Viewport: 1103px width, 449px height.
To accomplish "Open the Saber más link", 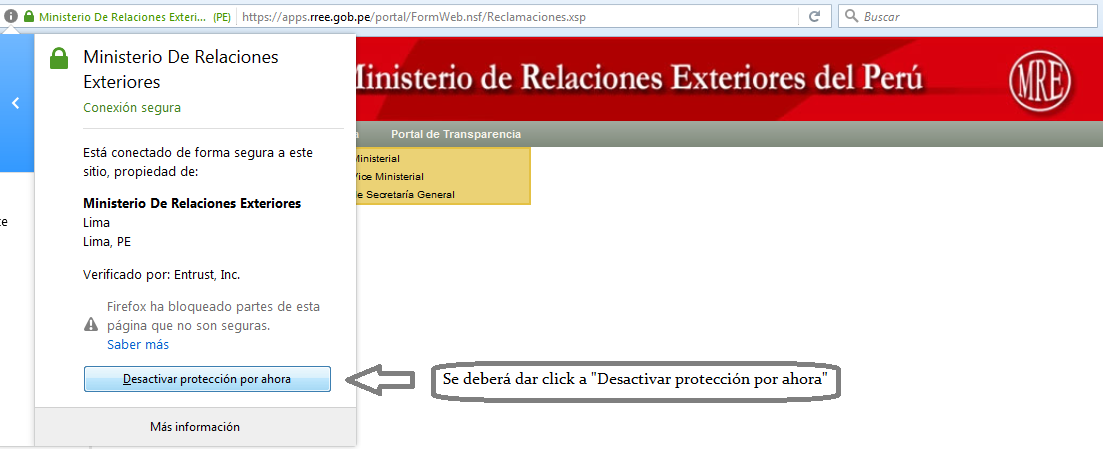I will coord(138,345).
